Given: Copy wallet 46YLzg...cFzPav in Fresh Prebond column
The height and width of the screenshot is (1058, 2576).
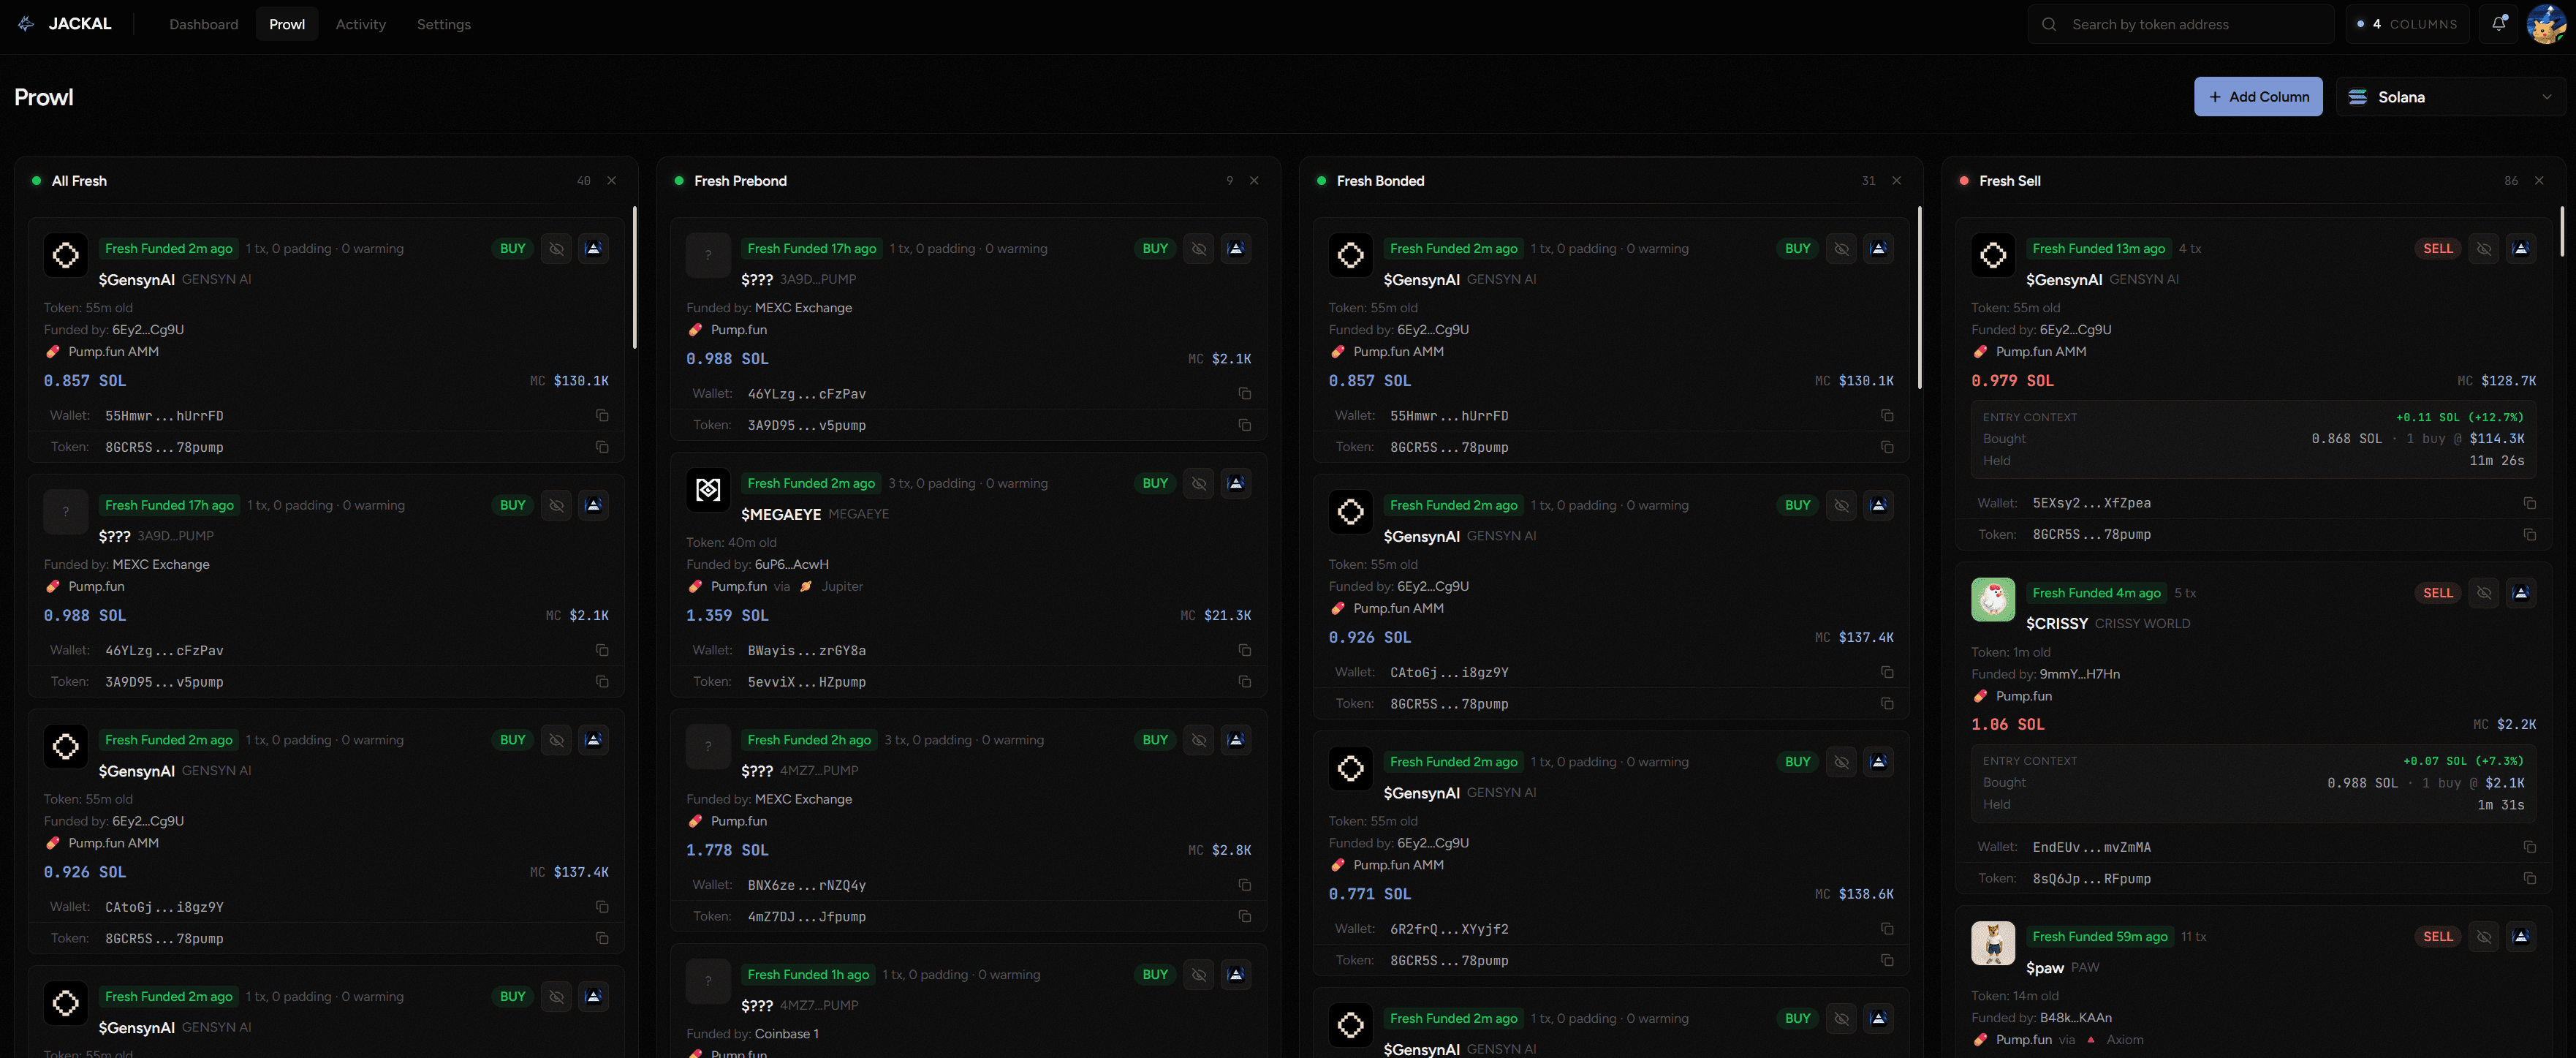Looking at the screenshot, I should [1244, 394].
